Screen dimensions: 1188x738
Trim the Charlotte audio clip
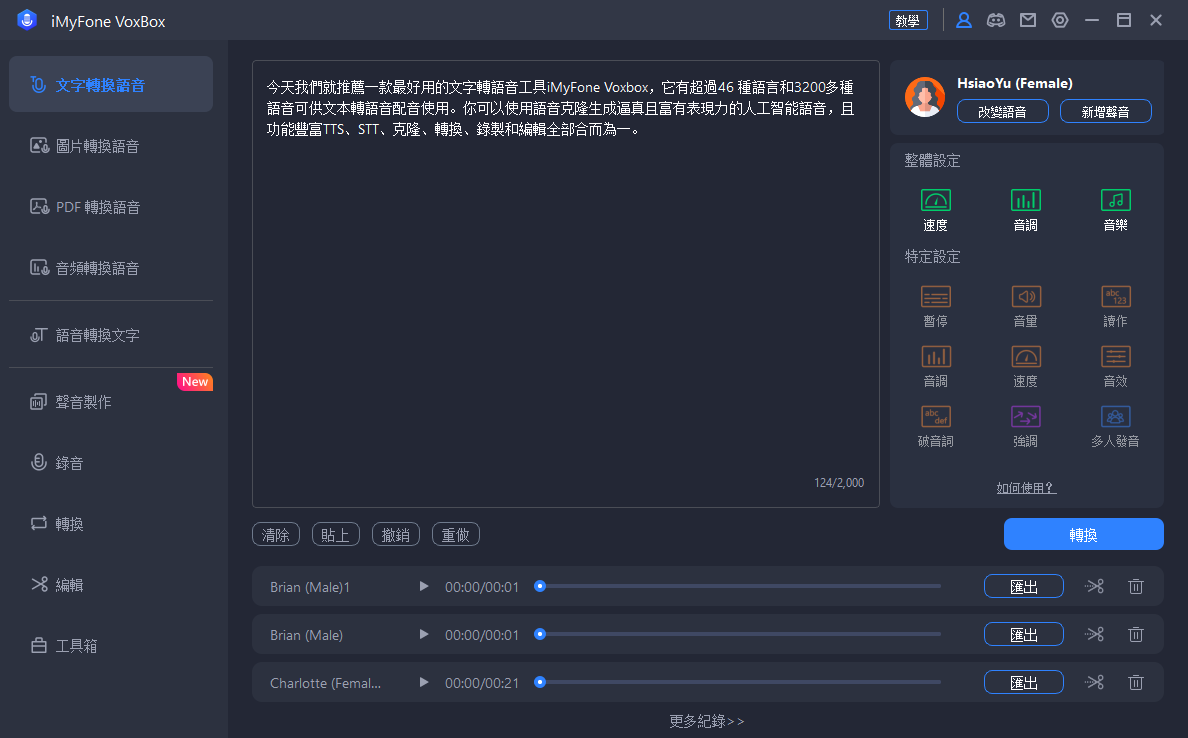pos(1095,683)
